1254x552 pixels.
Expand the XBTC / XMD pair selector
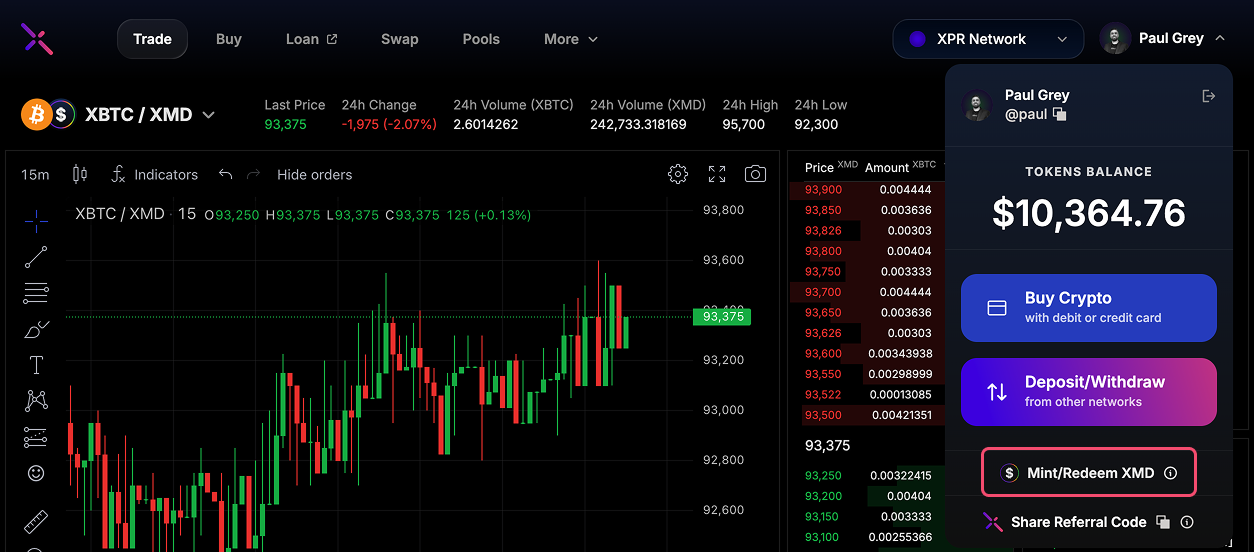coord(208,115)
